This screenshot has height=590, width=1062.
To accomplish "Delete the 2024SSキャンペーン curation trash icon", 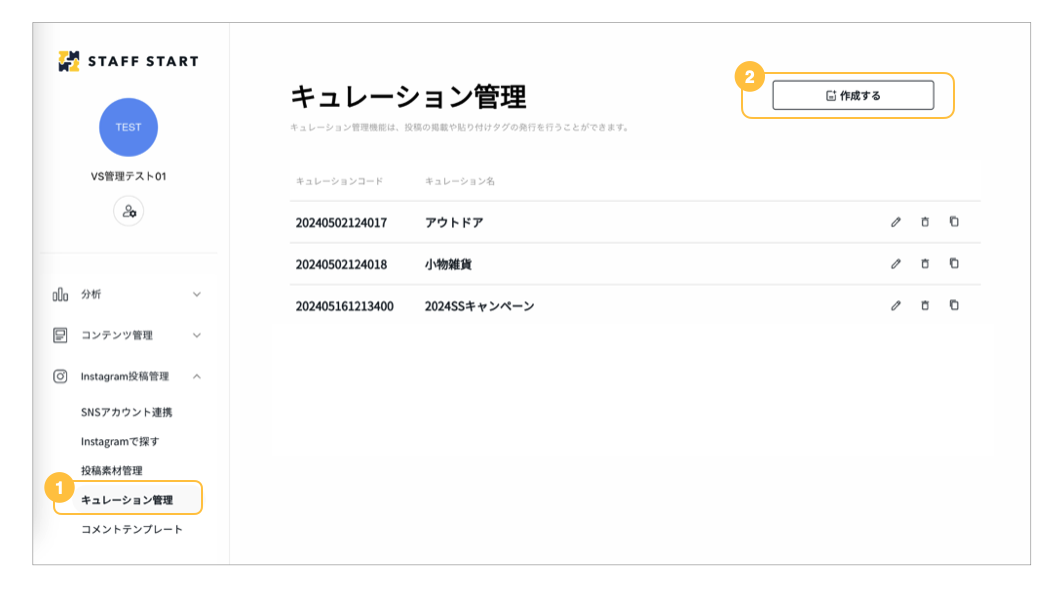I will 925,306.
